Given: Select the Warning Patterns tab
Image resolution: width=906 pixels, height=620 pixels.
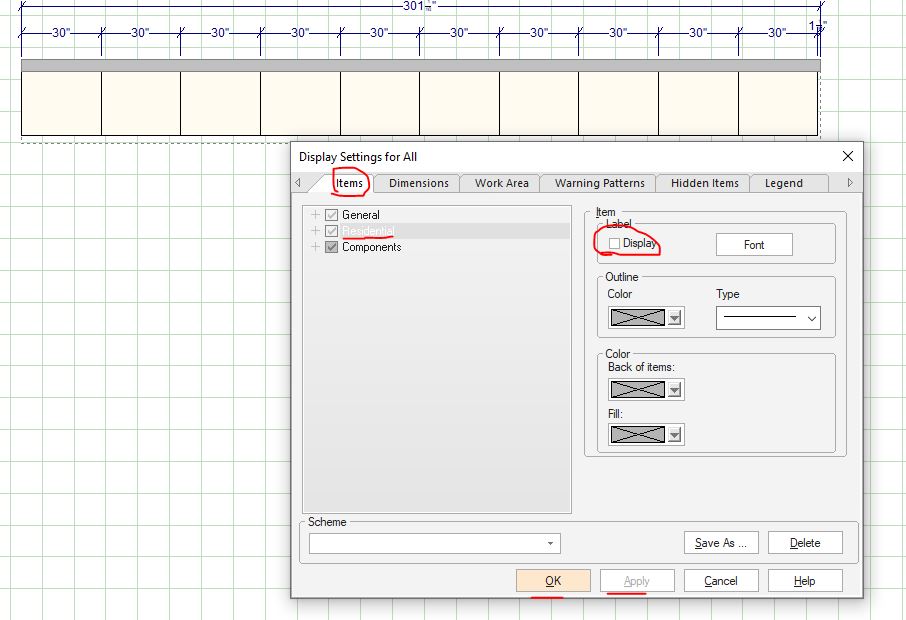Looking at the screenshot, I should (599, 183).
